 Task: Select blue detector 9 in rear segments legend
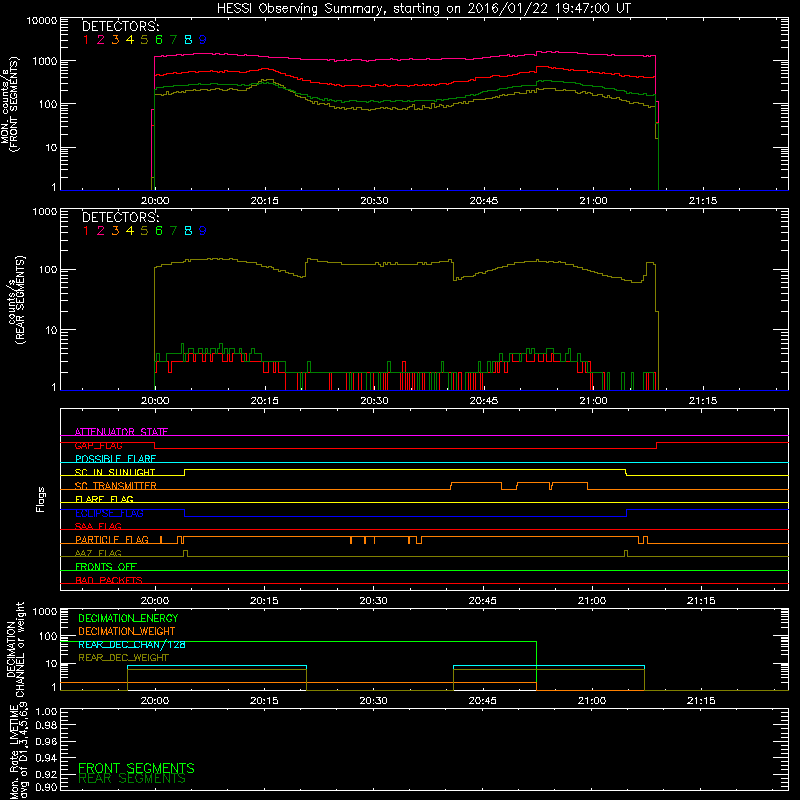[203, 231]
